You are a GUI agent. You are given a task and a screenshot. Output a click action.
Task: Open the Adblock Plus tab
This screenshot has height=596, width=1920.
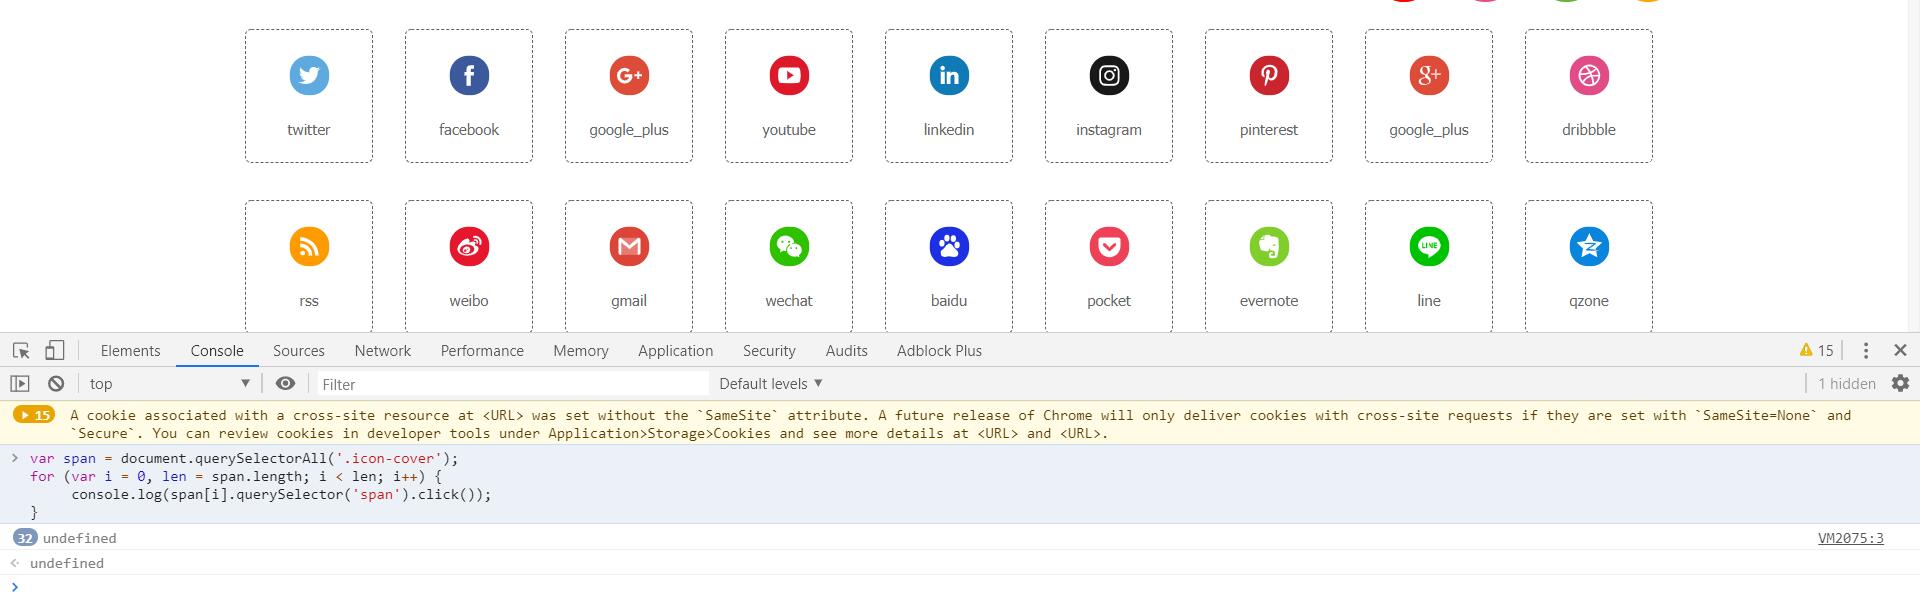939,350
